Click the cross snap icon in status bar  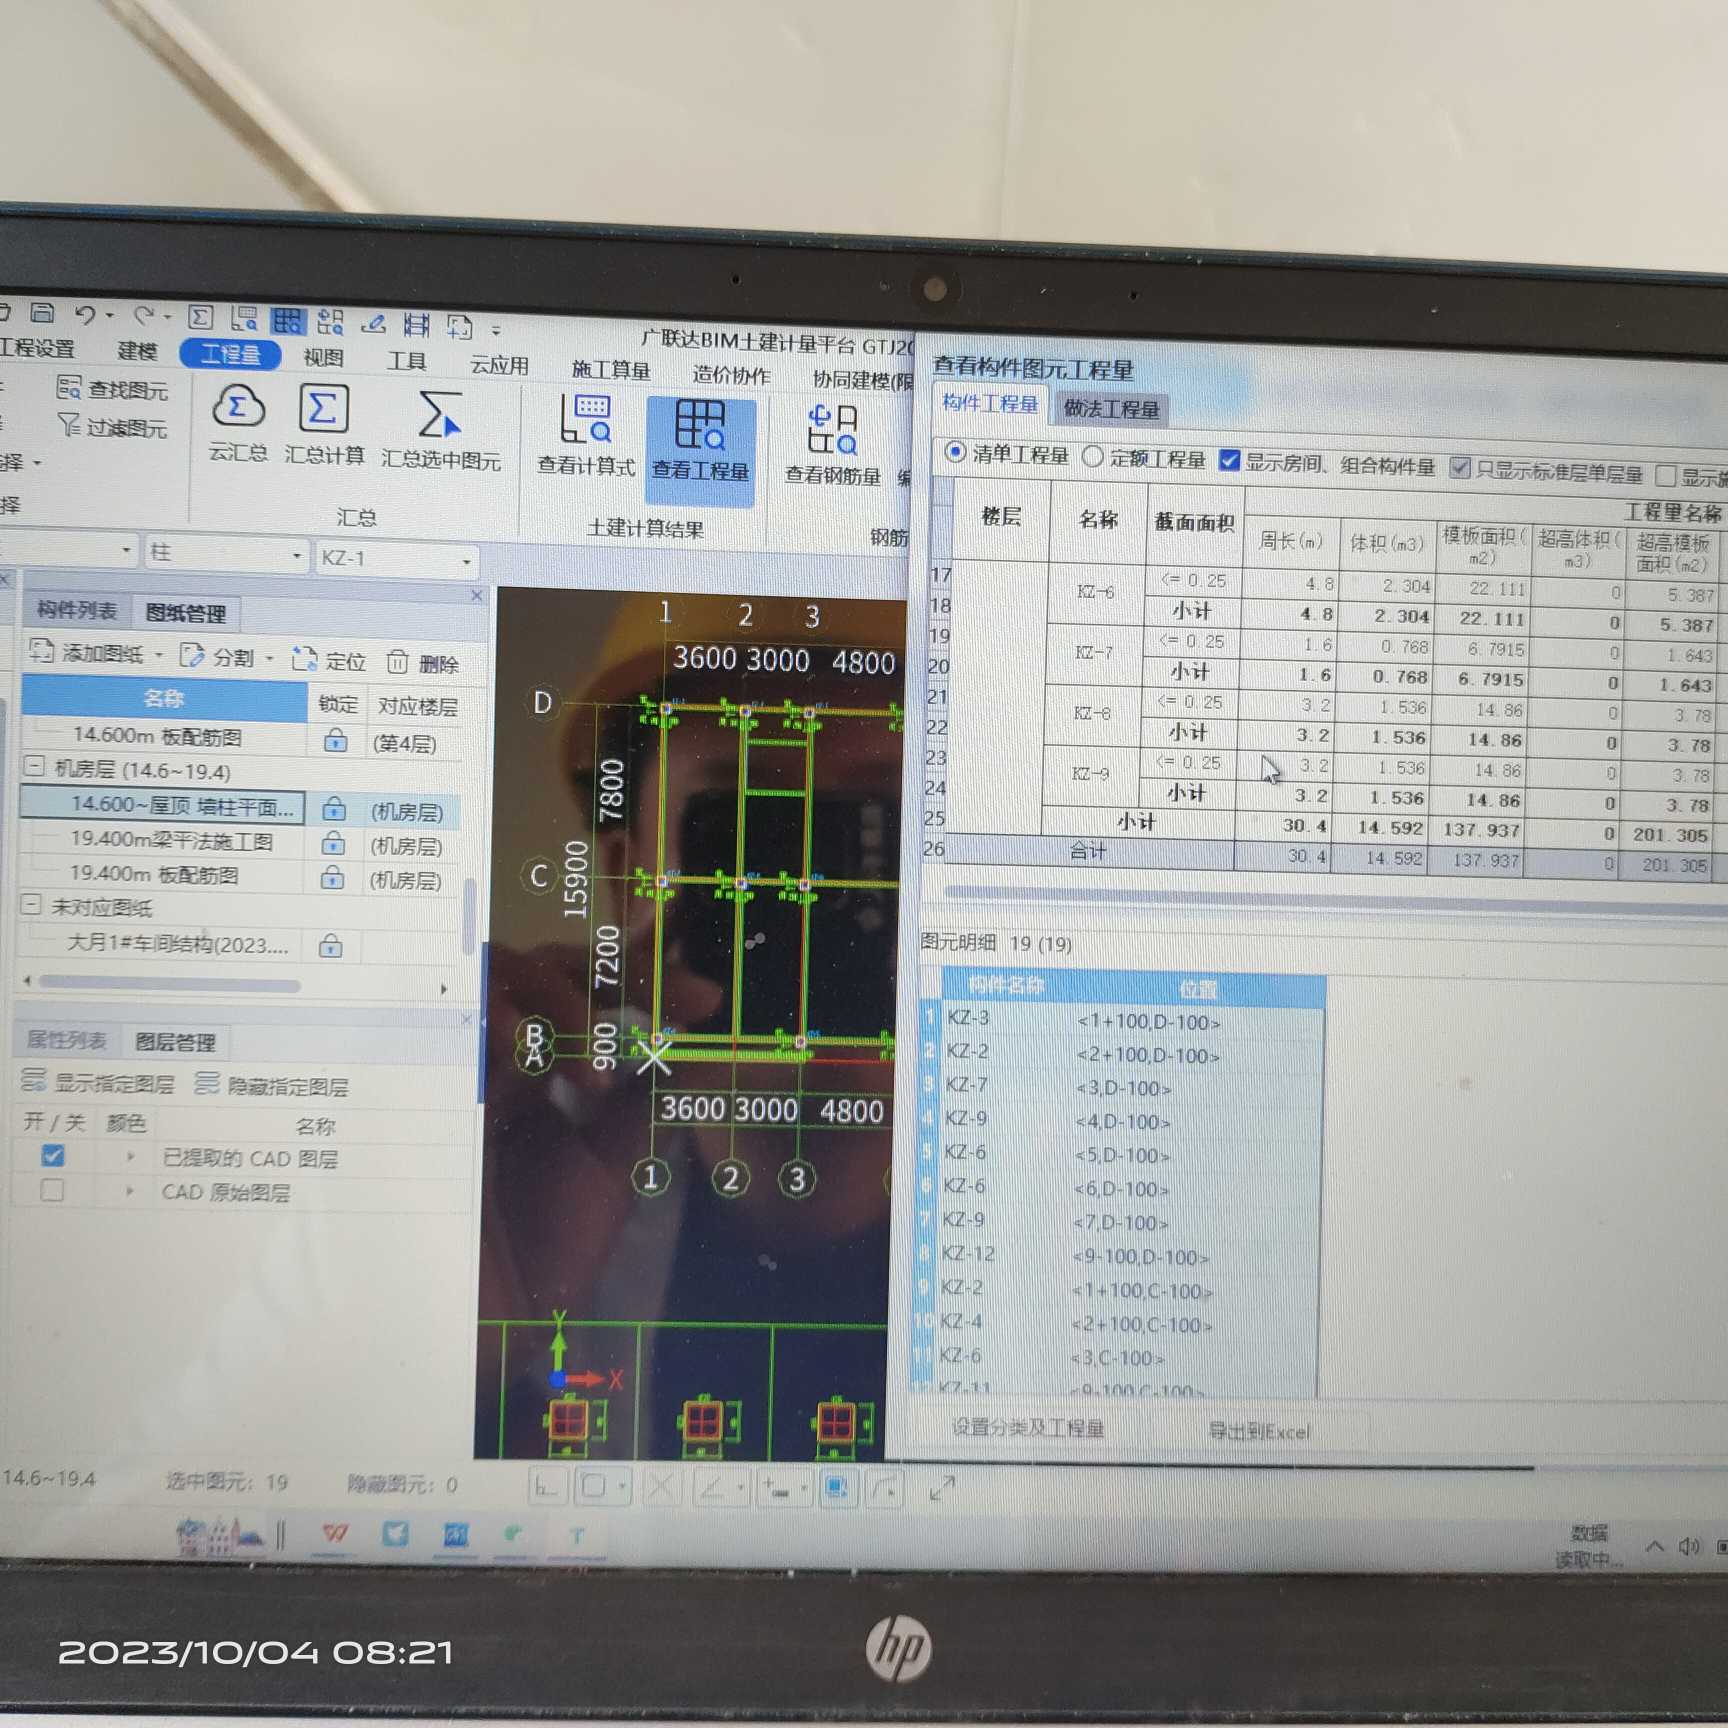660,1487
